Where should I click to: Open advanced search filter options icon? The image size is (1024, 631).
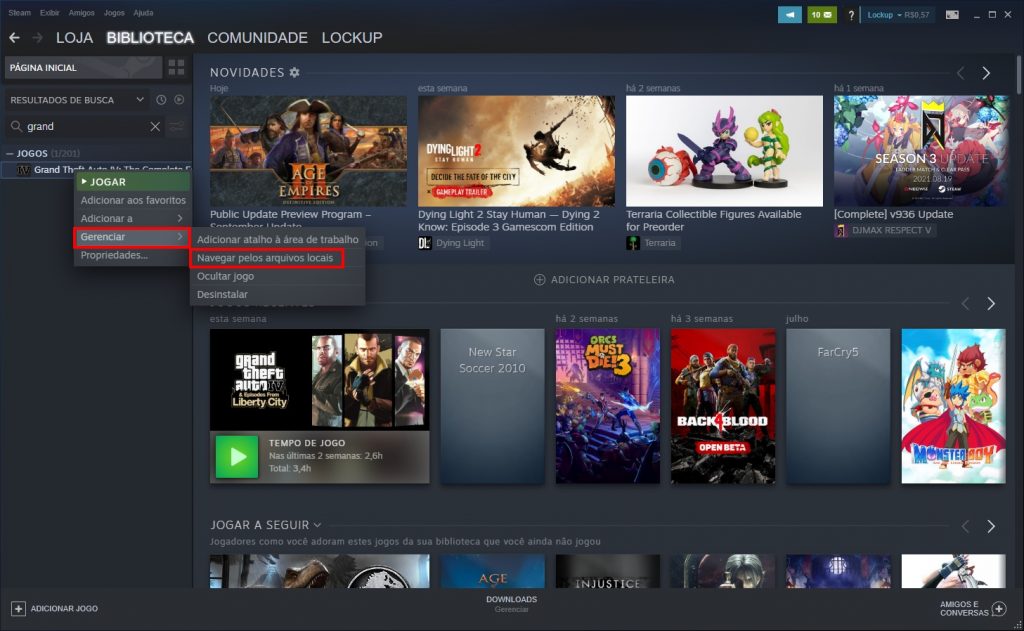pyautogui.click(x=177, y=127)
